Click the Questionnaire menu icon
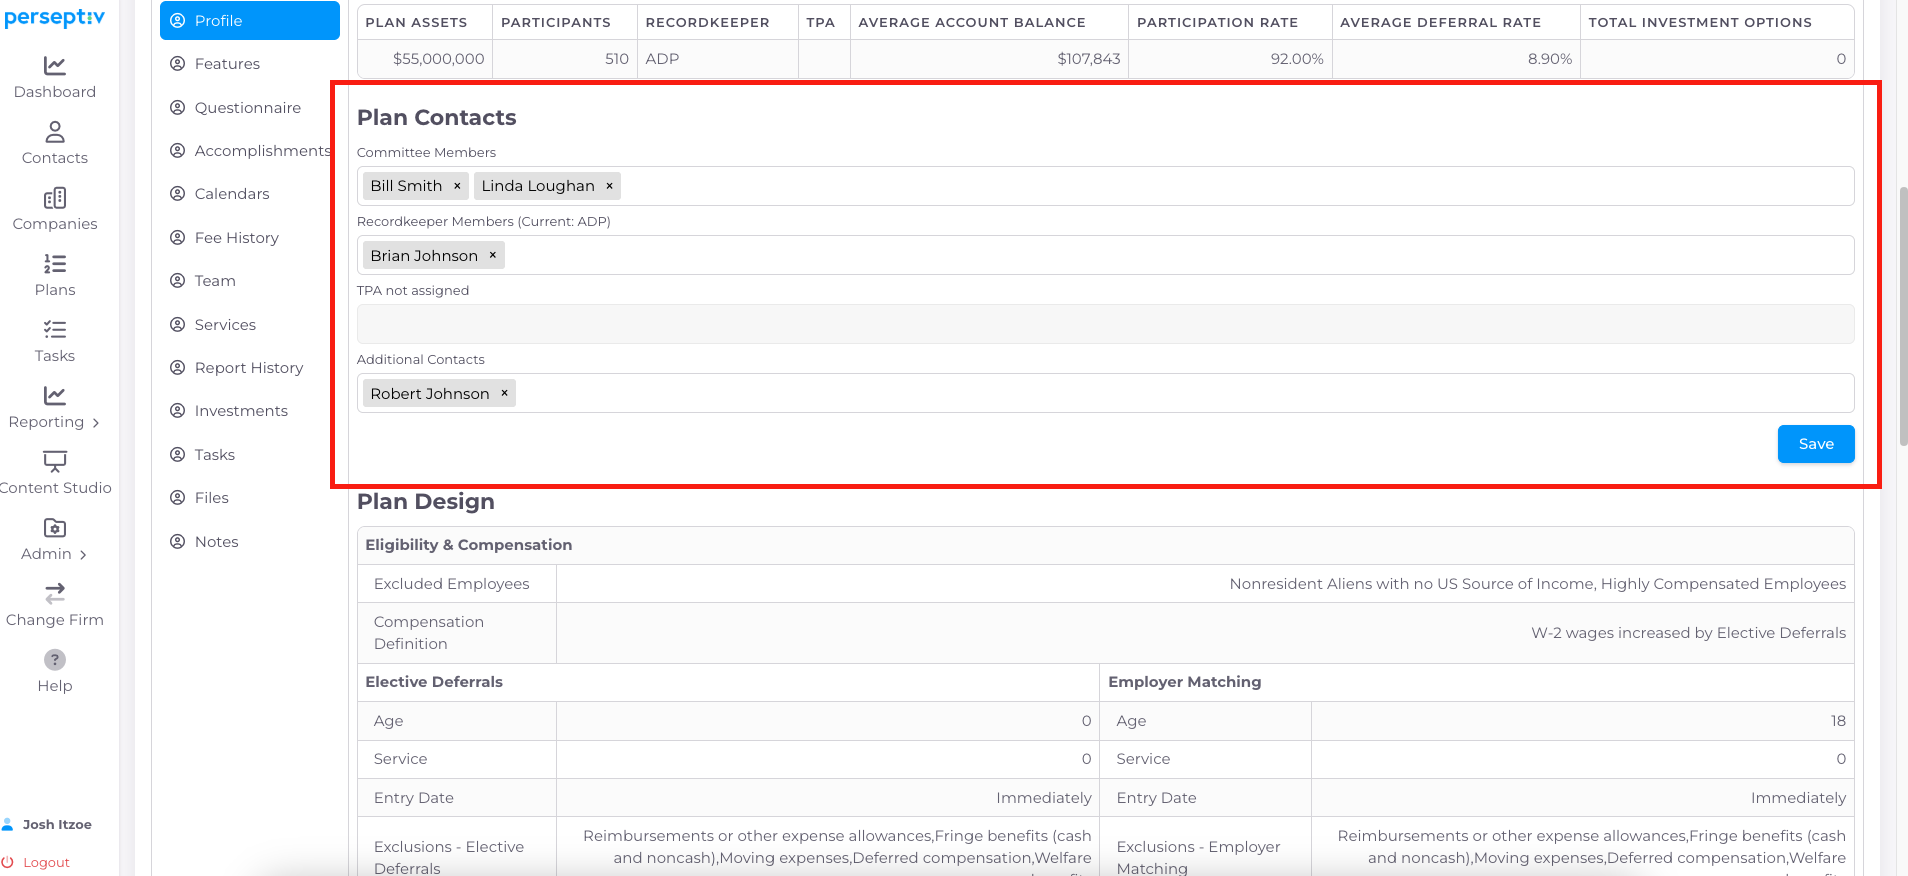This screenshot has width=1908, height=876. [x=178, y=107]
